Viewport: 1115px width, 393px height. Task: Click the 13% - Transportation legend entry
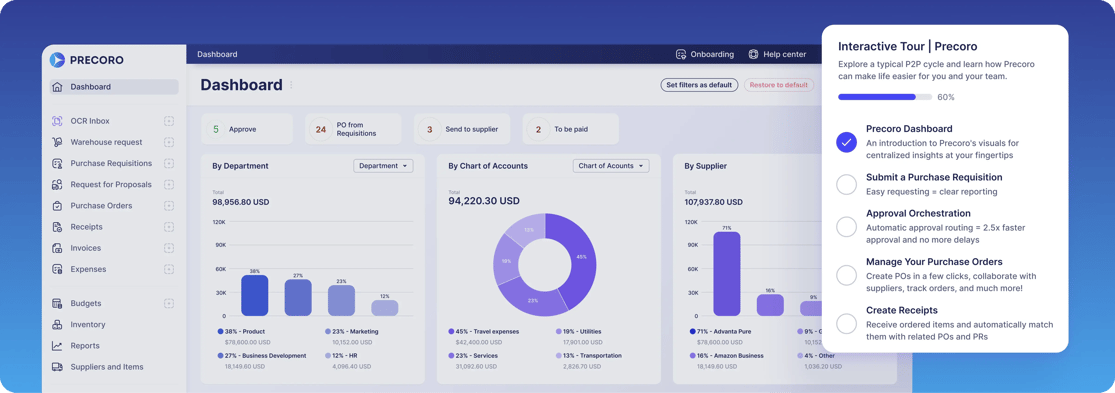pyautogui.click(x=589, y=355)
